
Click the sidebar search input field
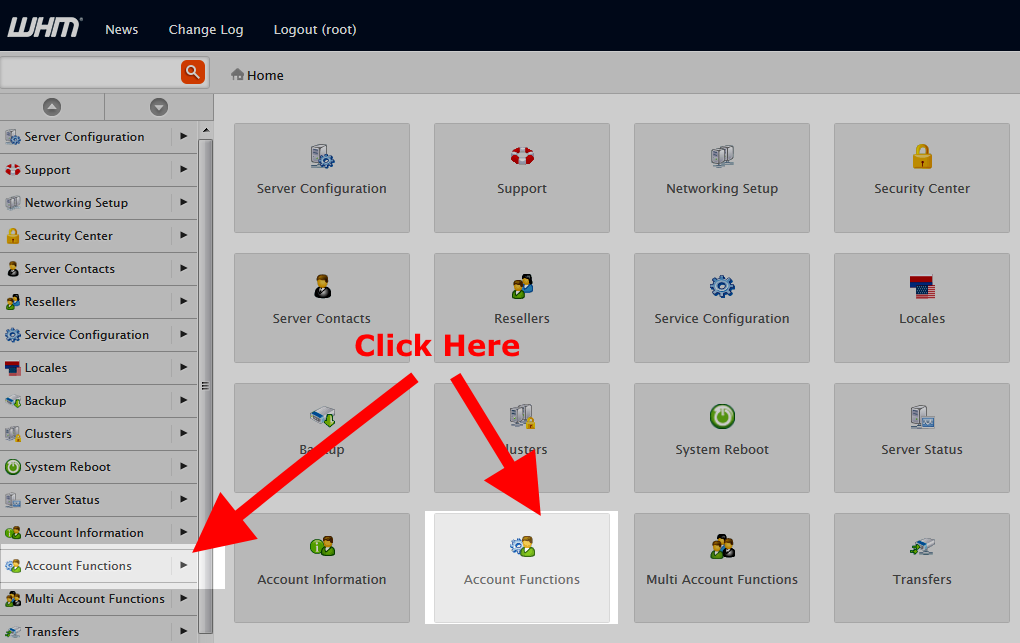point(90,72)
